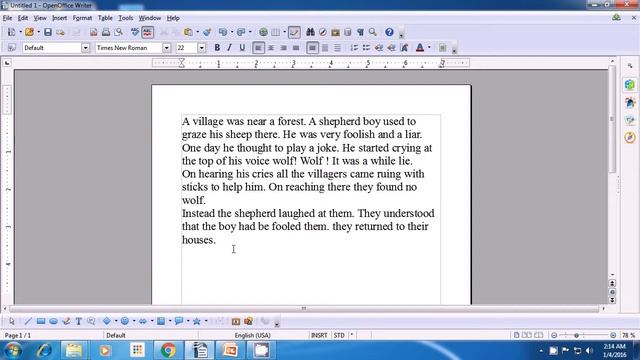Open the File menu
The width and height of the screenshot is (640, 360).
7,18
